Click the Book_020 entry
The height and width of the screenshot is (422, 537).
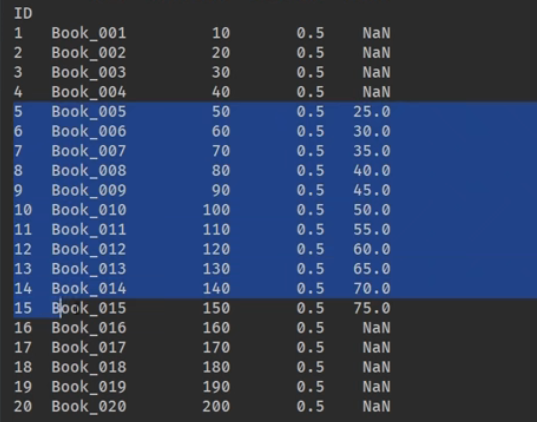tap(89, 406)
